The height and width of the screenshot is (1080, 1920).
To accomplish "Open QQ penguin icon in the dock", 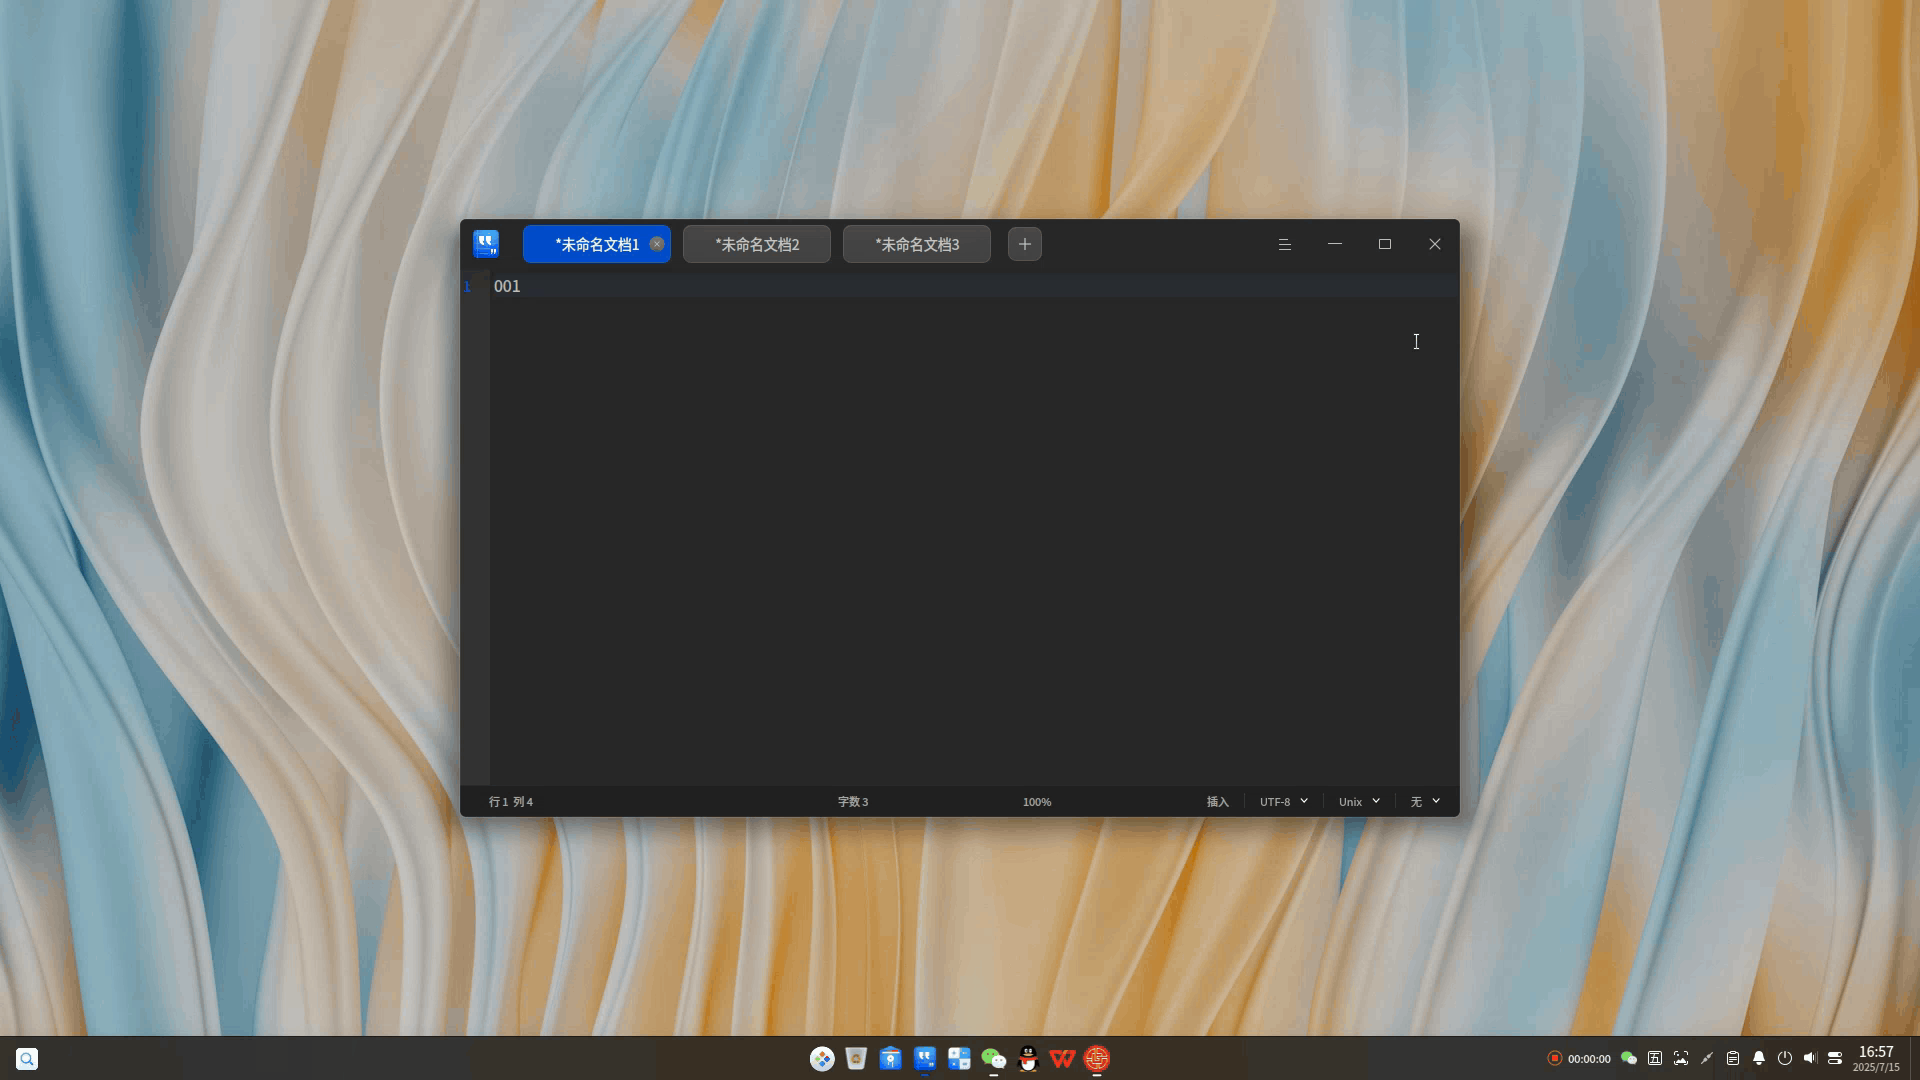I will pyautogui.click(x=1028, y=1059).
